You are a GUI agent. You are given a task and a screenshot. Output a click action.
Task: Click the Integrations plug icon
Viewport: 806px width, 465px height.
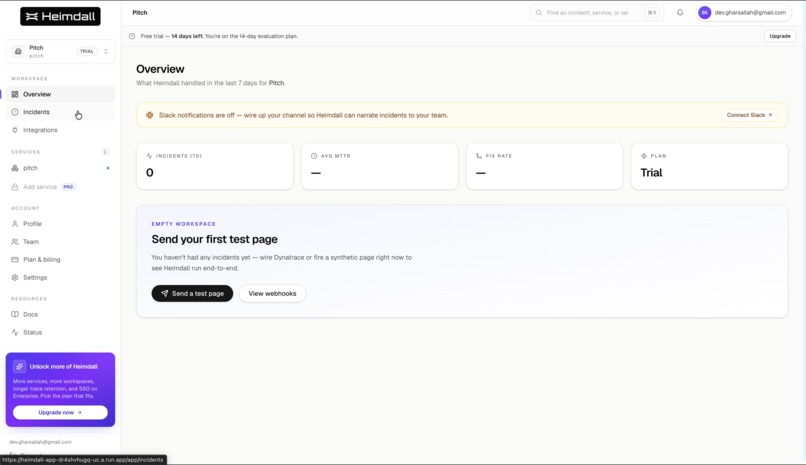15,130
